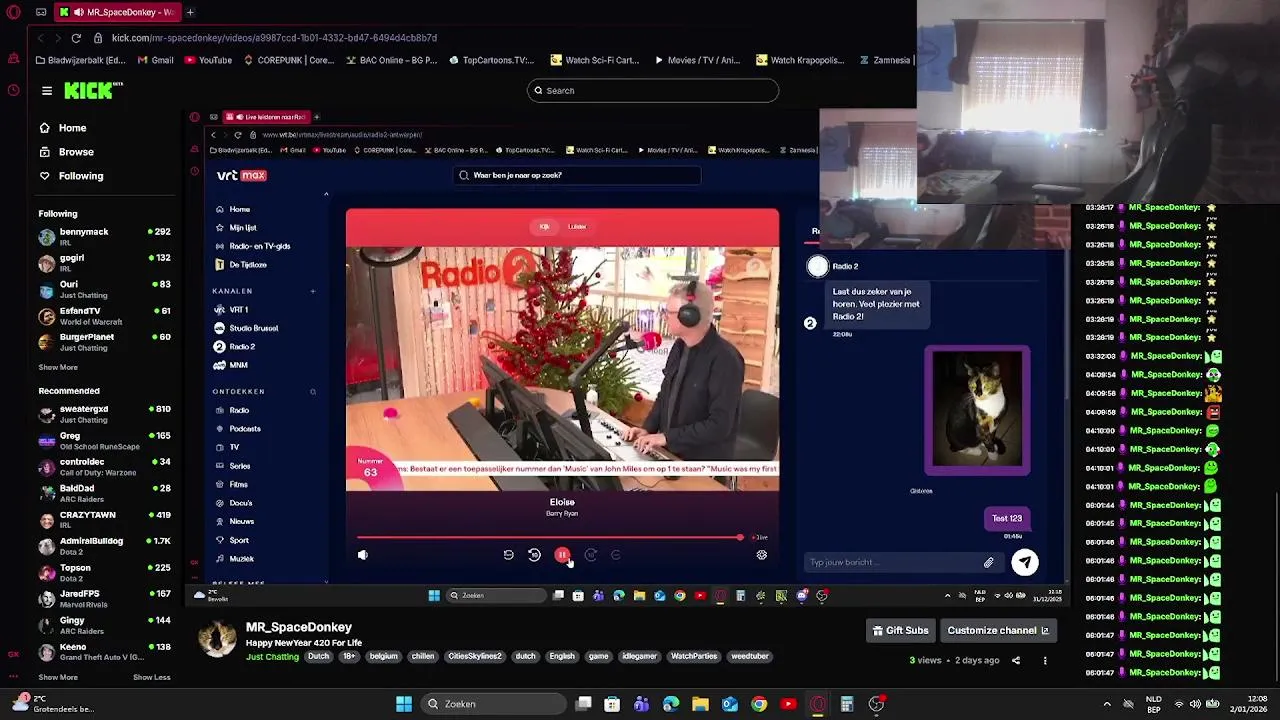Show more recommended channels
The width and height of the screenshot is (1280, 720).
point(58,677)
